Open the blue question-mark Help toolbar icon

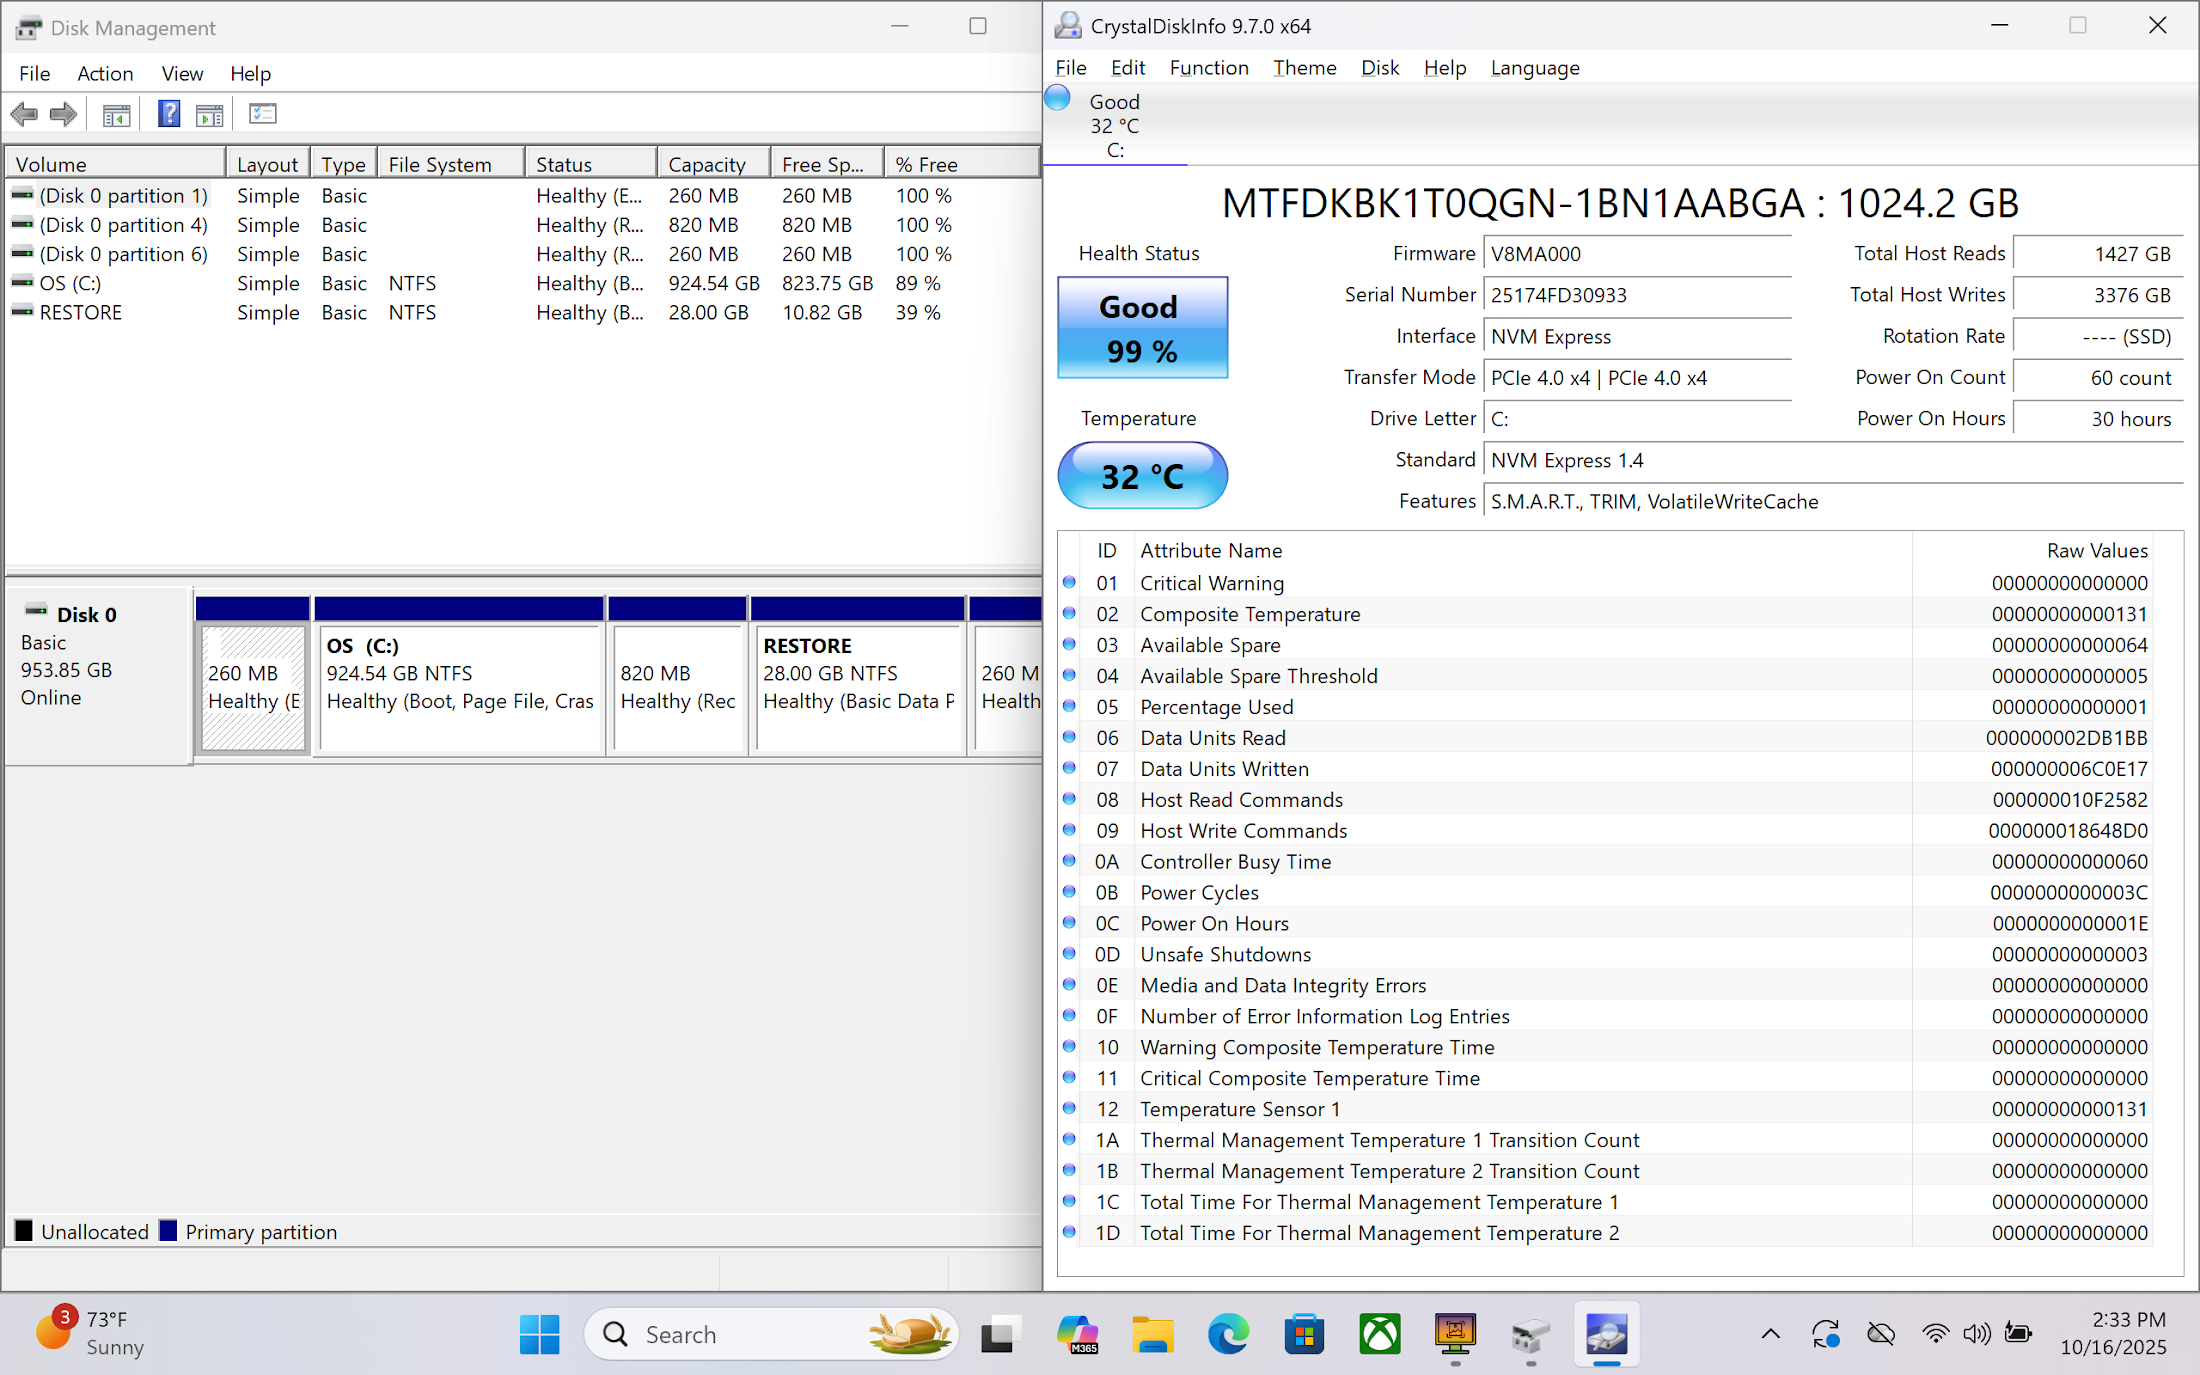169,114
